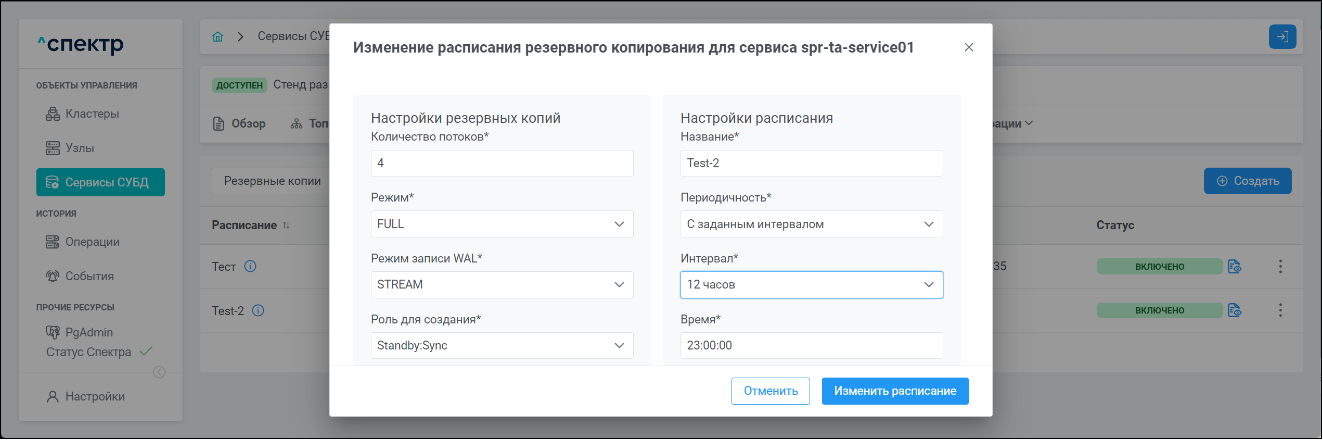The width and height of the screenshot is (1323, 440).
Task: Open the Интервал dropdown set to 12 часов
Action: tap(811, 285)
